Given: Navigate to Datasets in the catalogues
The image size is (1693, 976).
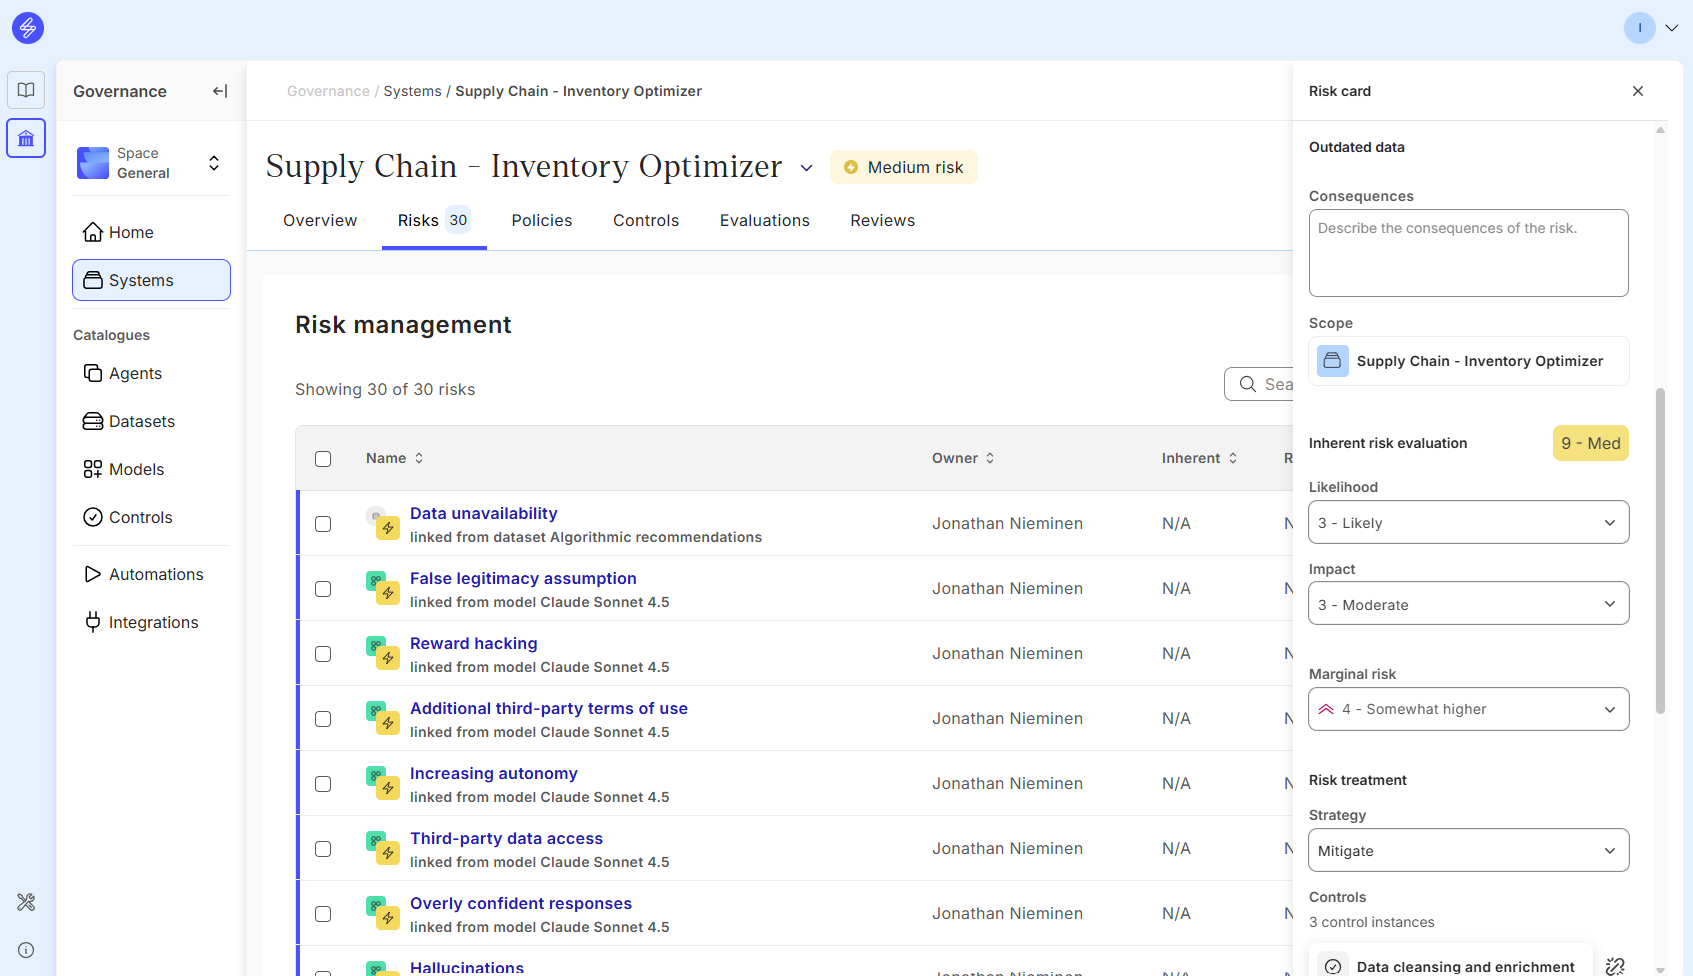Looking at the screenshot, I should (141, 422).
